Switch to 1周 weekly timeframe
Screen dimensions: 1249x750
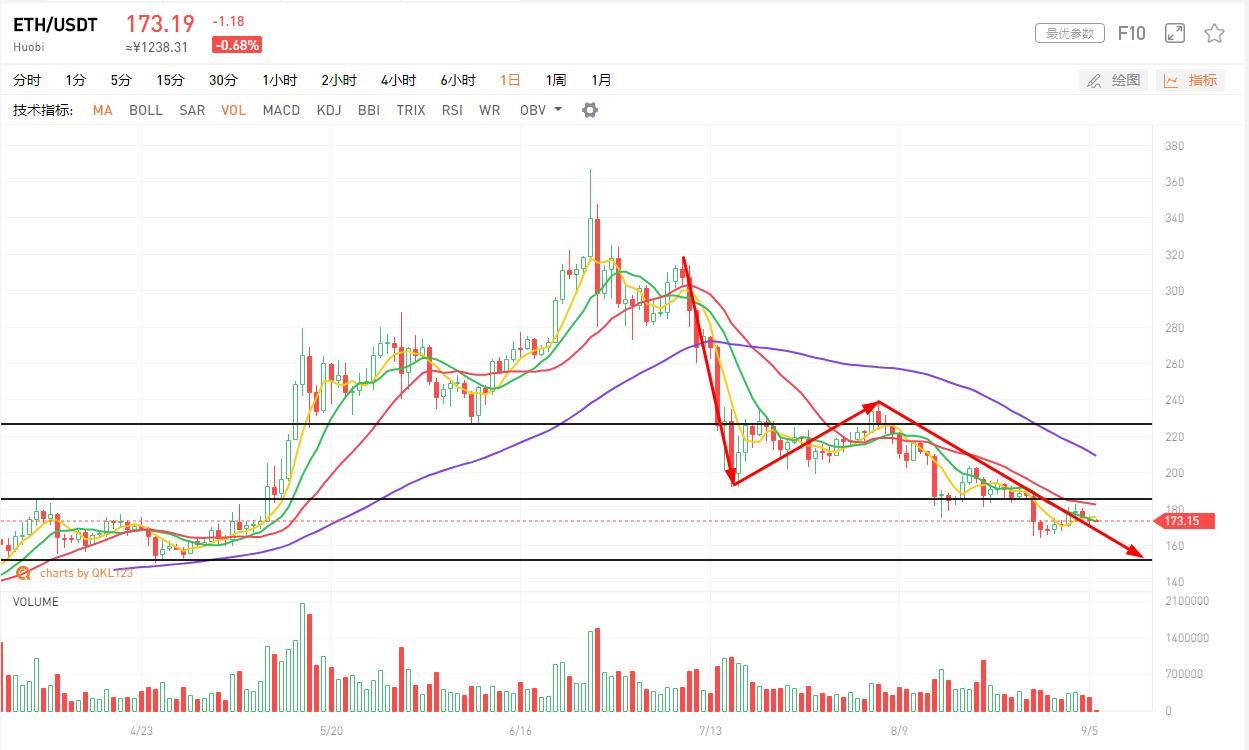click(555, 80)
